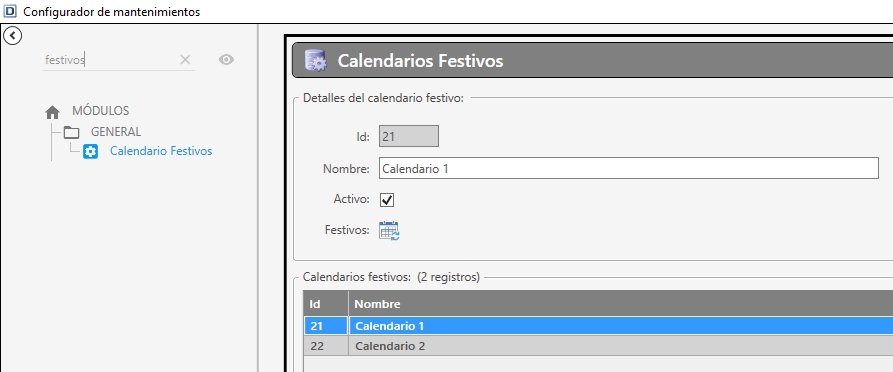
Task: Uncheck the Activo checkbox
Action: coord(387,200)
